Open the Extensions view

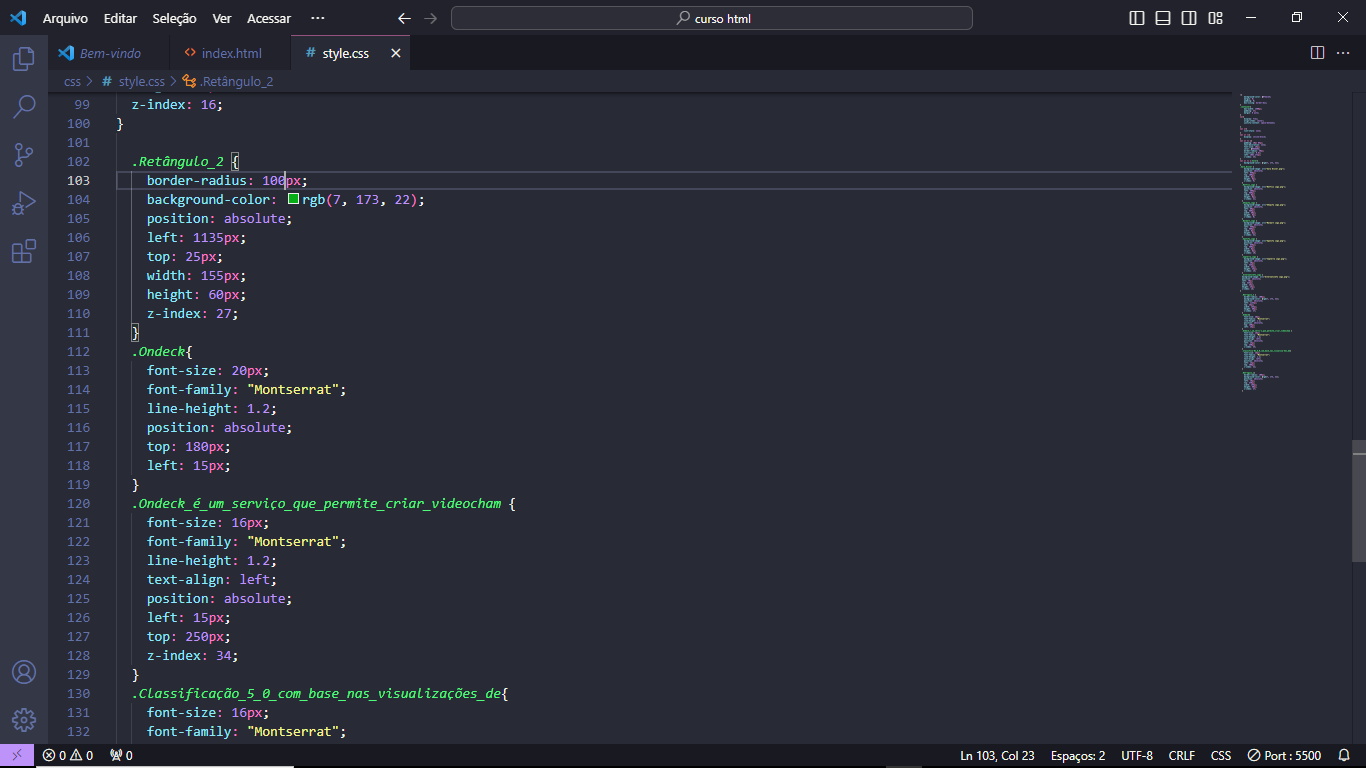(x=24, y=251)
